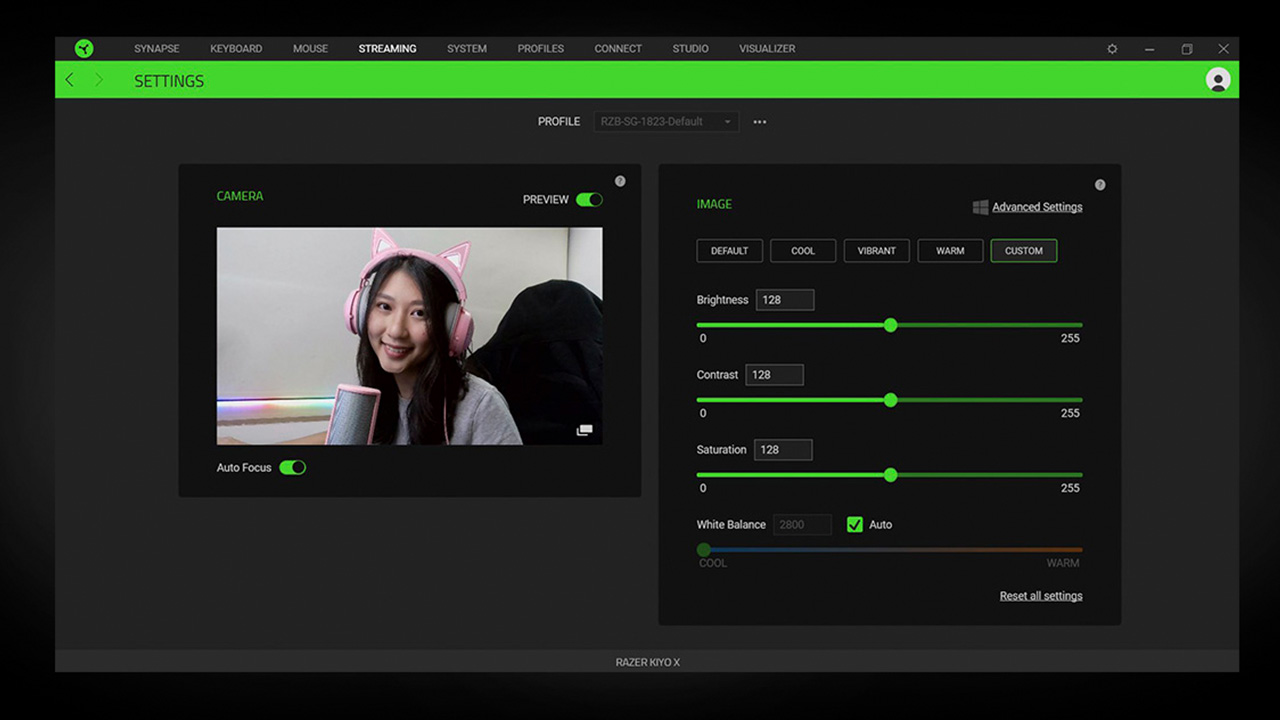Click the help icon on the Camera panel
Viewport: 1280px width, 720px height.
click(620, 181)
